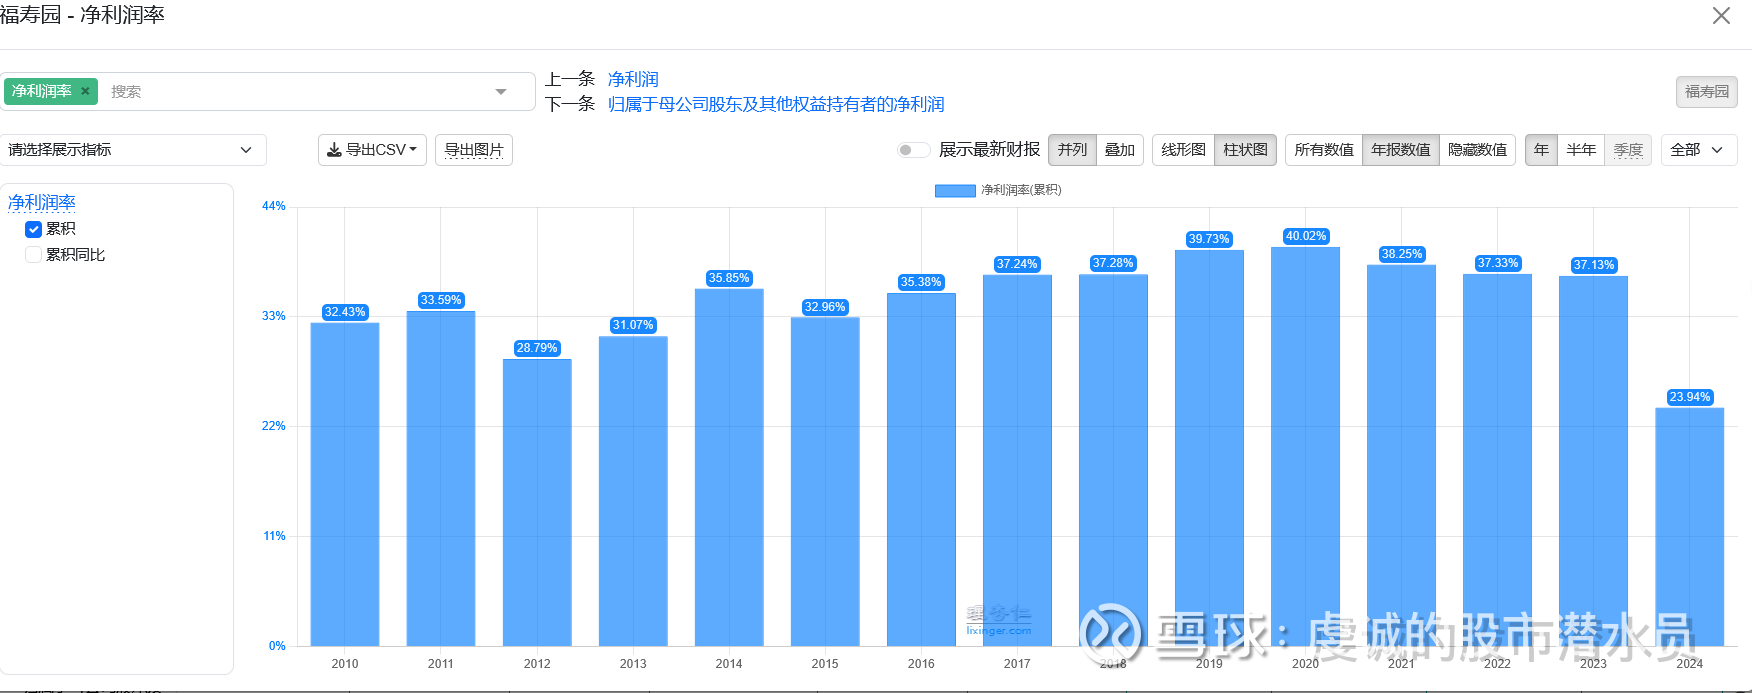Click the 2013 bar labeled 31.07%
Screen dimensions: 1752x693
[x=633, y=491]
